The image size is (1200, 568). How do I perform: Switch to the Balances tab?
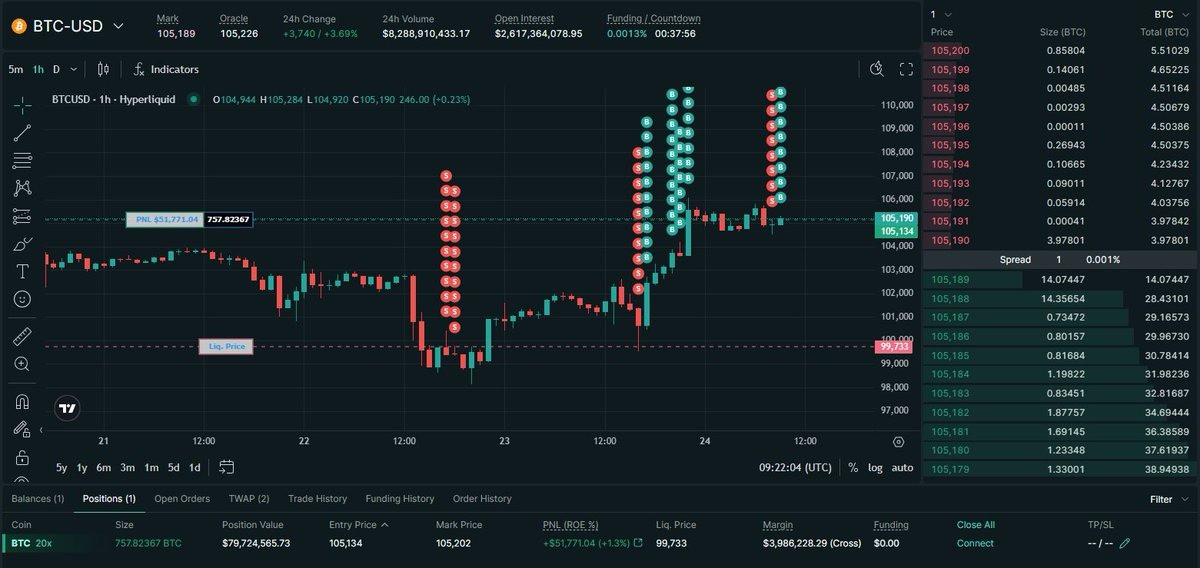tap(38, 499)
